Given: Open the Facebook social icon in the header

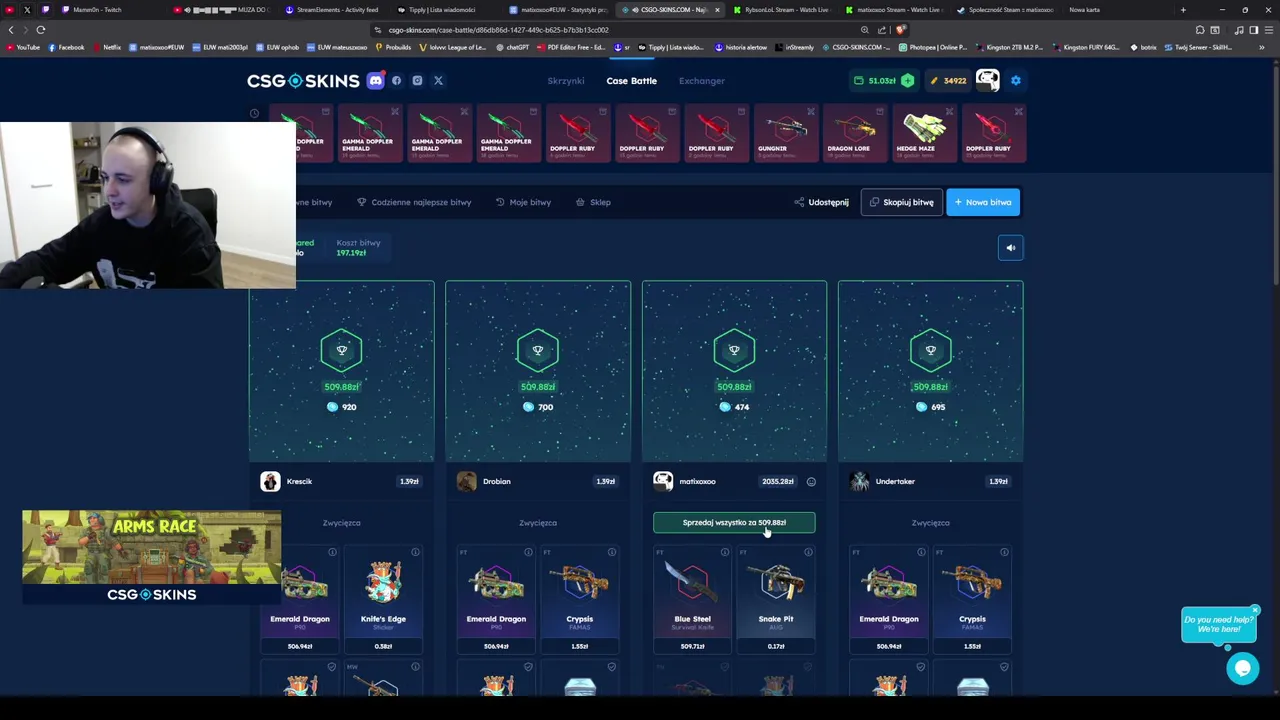Looking at the screenshot, I should [397, 81].
